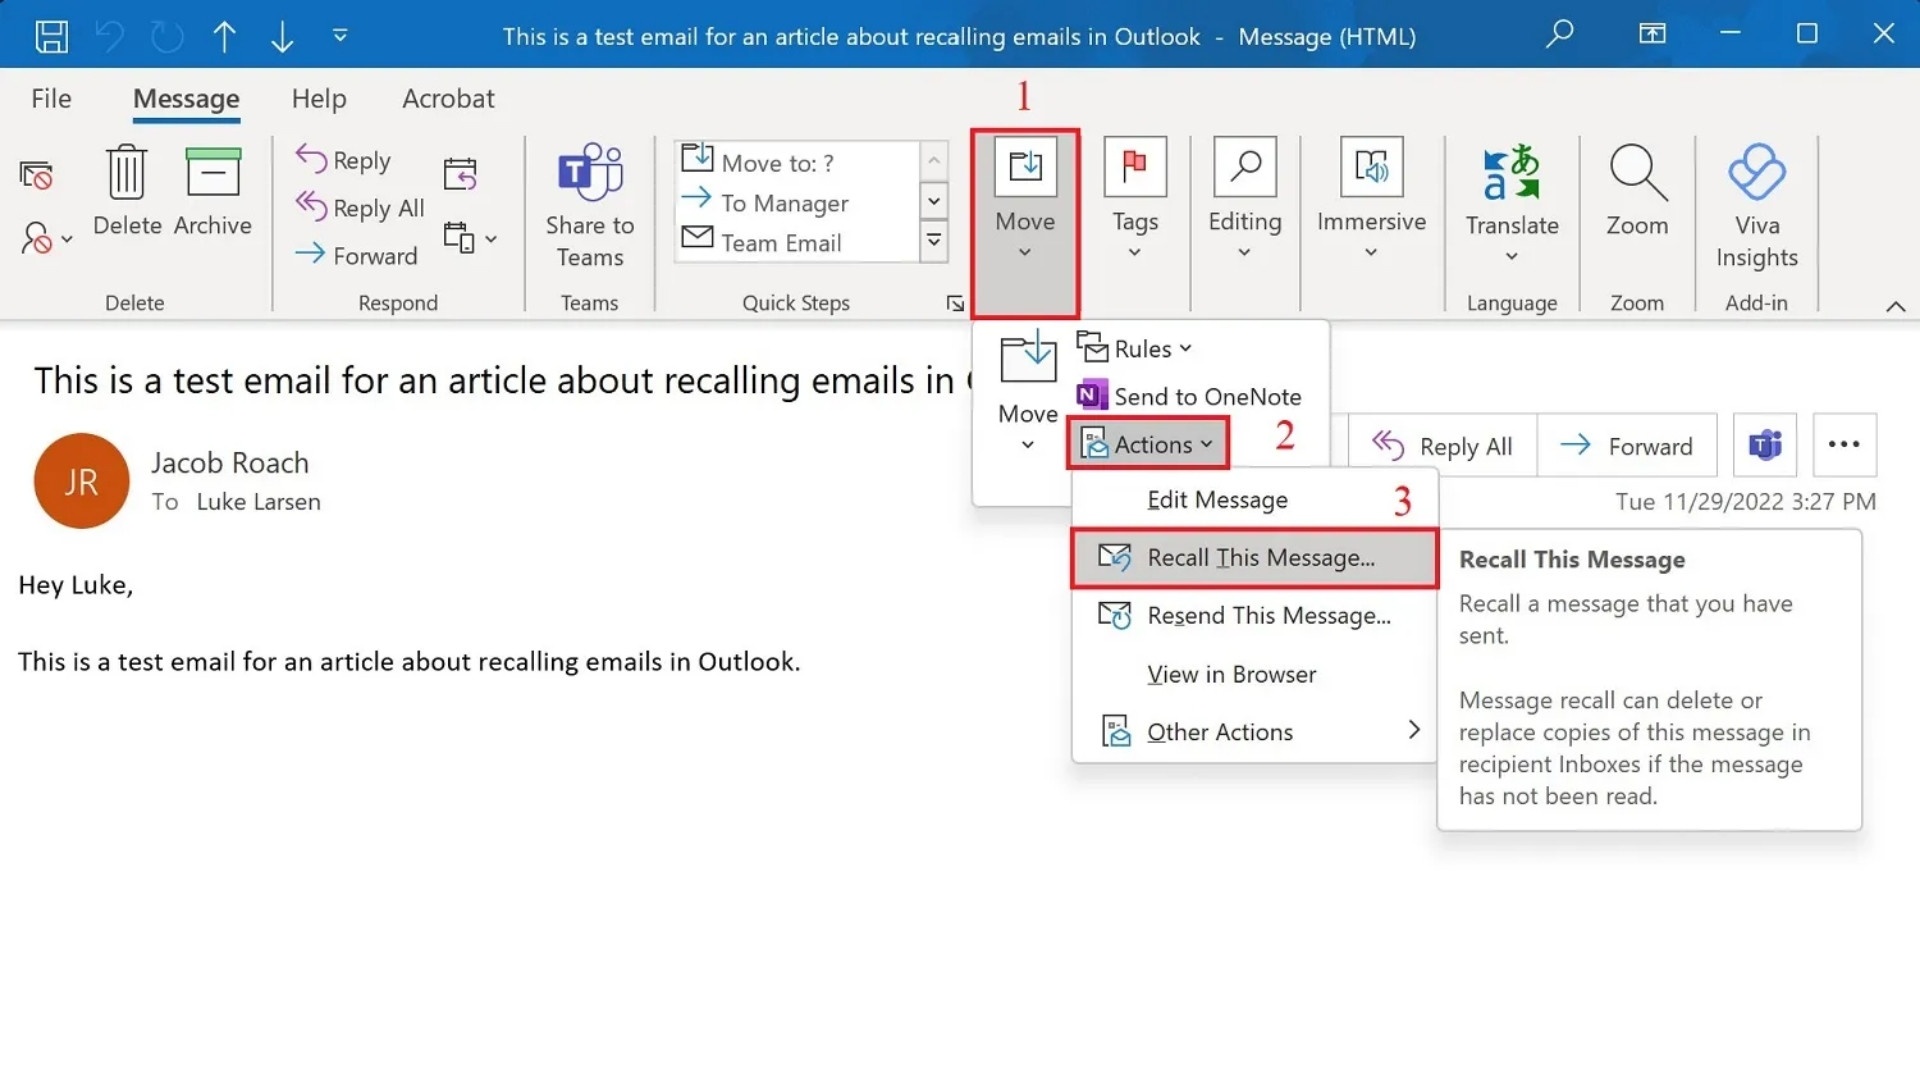Open the Acrobat tab
1920x1080 pixels.
448,98
